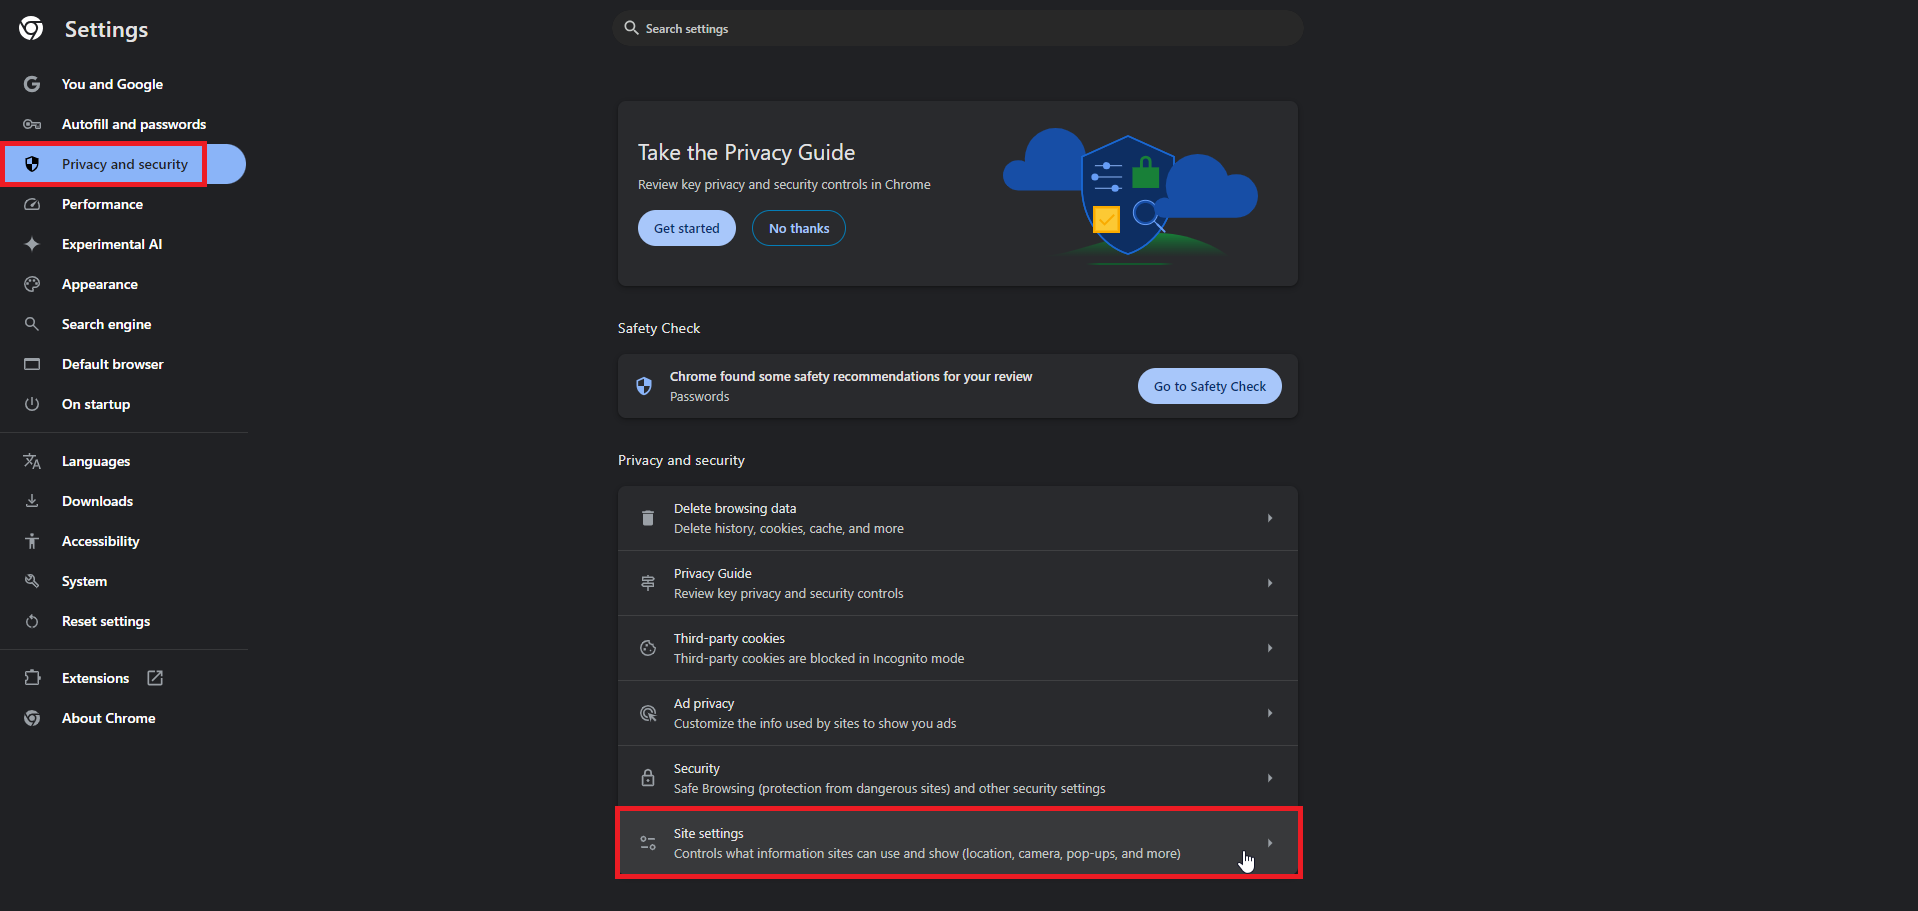The width and height of the screenshot is (1918, 911).
Task: Click the Chrome logo beside Settings
Action: pyautogui.click(x=31, y=28)
